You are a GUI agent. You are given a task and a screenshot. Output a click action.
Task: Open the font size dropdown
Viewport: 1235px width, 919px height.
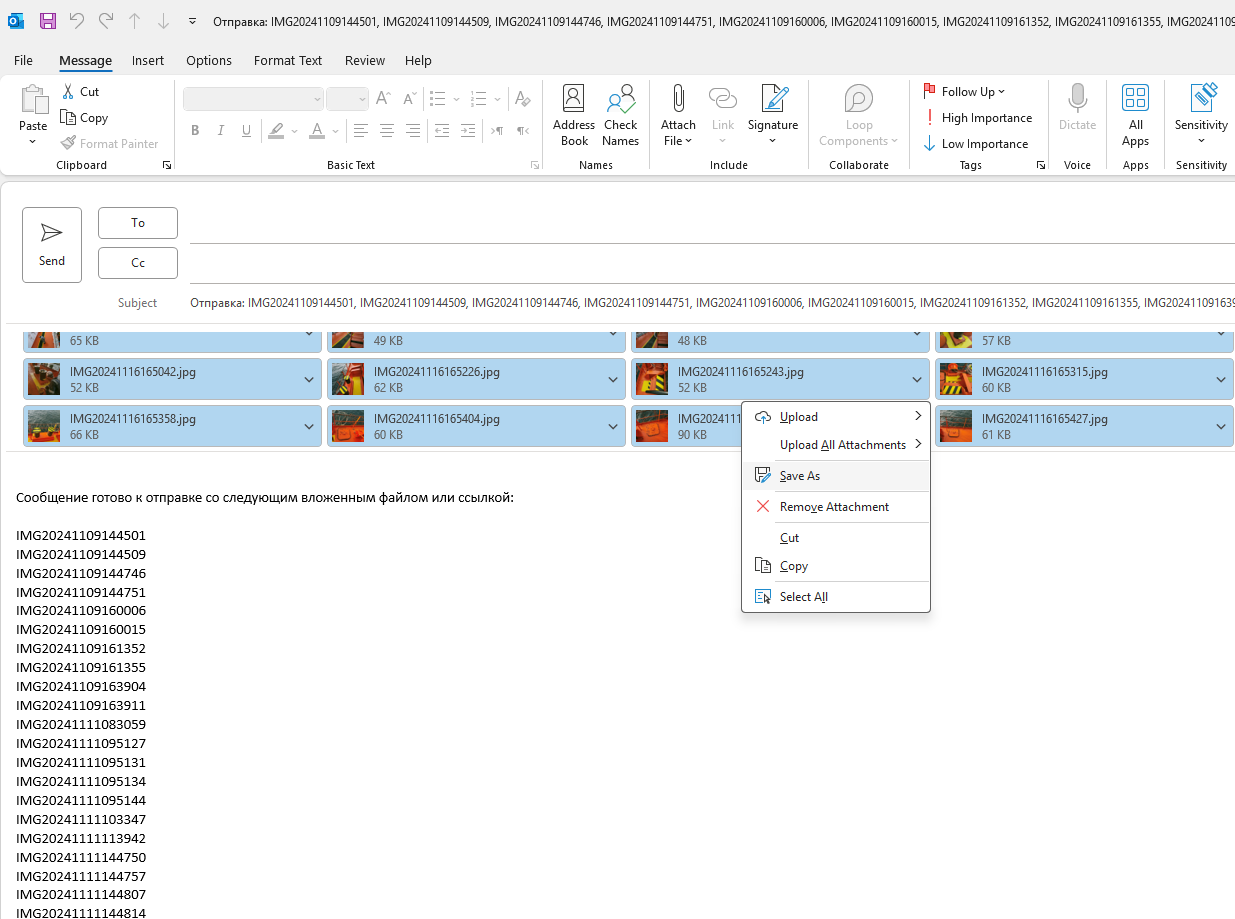pos(362,99)
